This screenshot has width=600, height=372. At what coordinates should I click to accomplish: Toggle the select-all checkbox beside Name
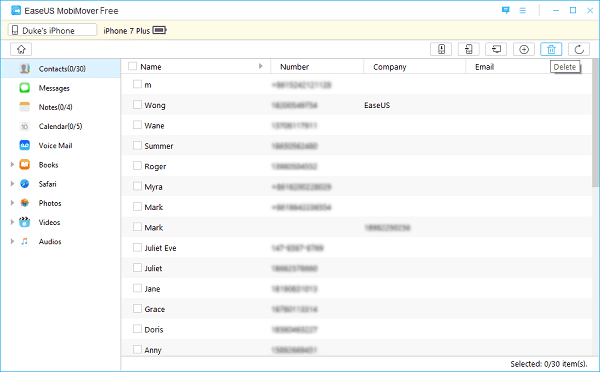pos(132,66)
